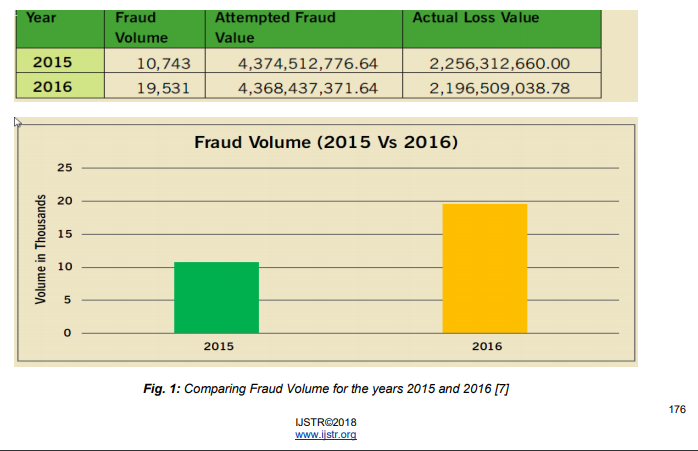The image size is (698, 451).
Task: Click the 19,531 fraud volume cell
Action: [155, 86]
